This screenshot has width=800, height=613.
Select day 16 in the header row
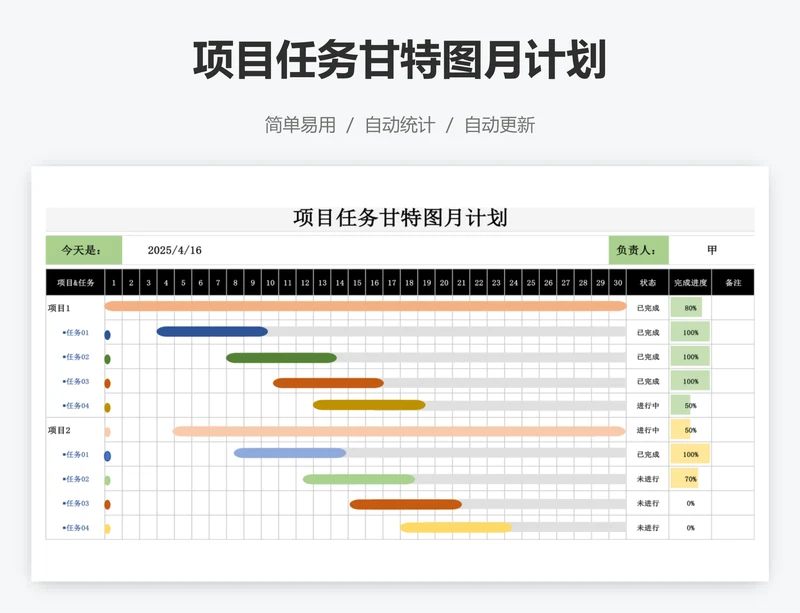pyautogui.click(x=374, y=282)
